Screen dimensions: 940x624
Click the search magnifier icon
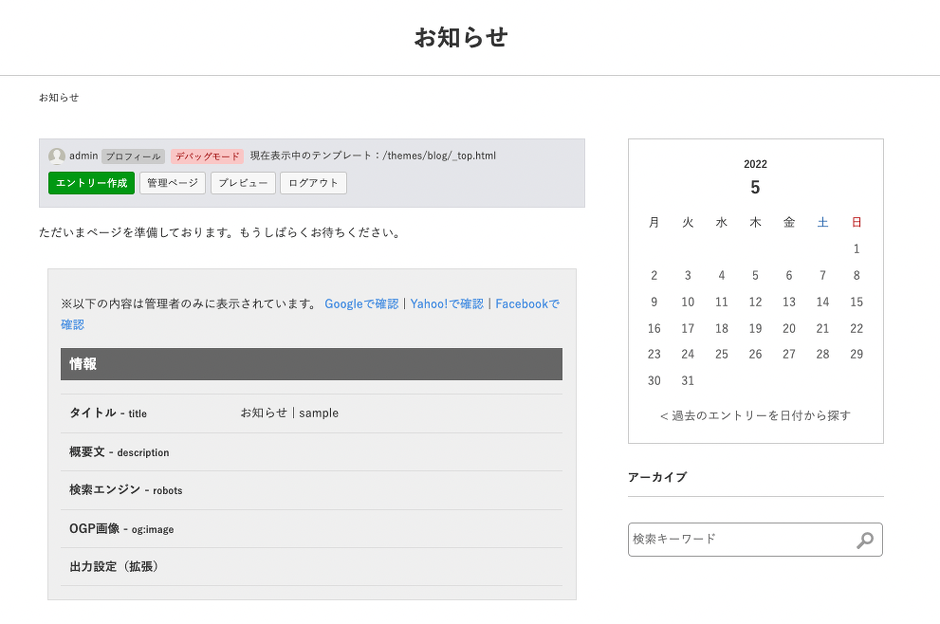865,540
